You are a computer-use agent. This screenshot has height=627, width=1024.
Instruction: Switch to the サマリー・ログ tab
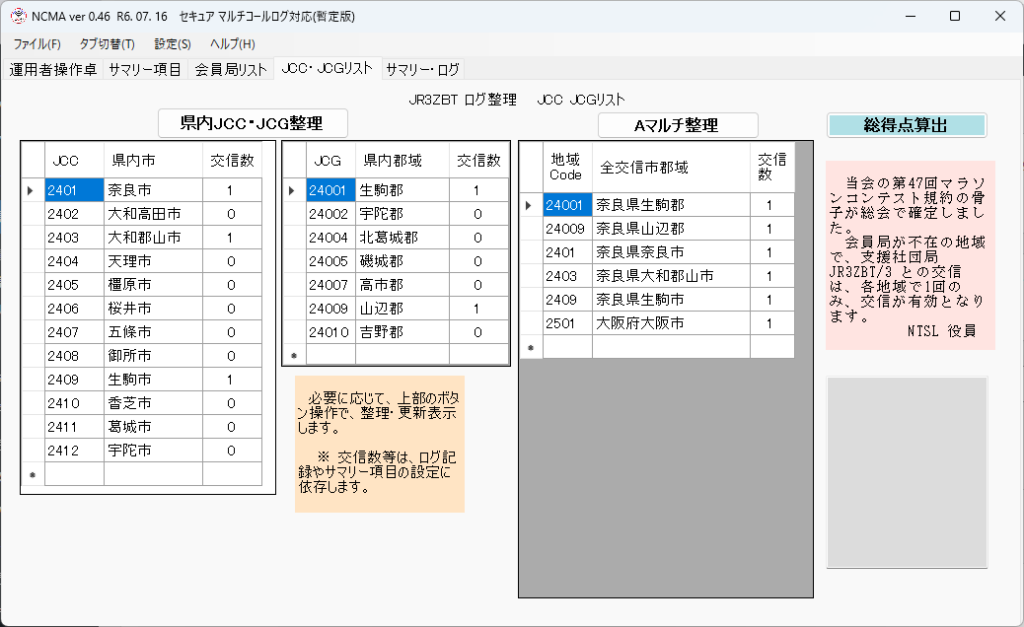tap(422, 69)
